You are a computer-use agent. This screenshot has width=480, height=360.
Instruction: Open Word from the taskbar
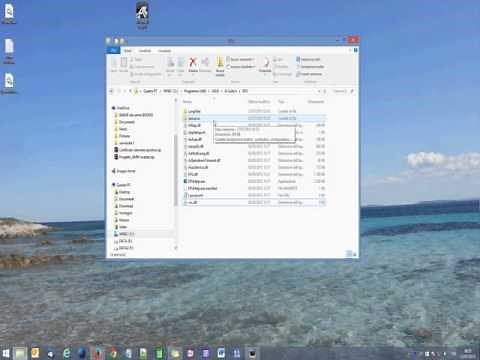[x=221, y=353]
